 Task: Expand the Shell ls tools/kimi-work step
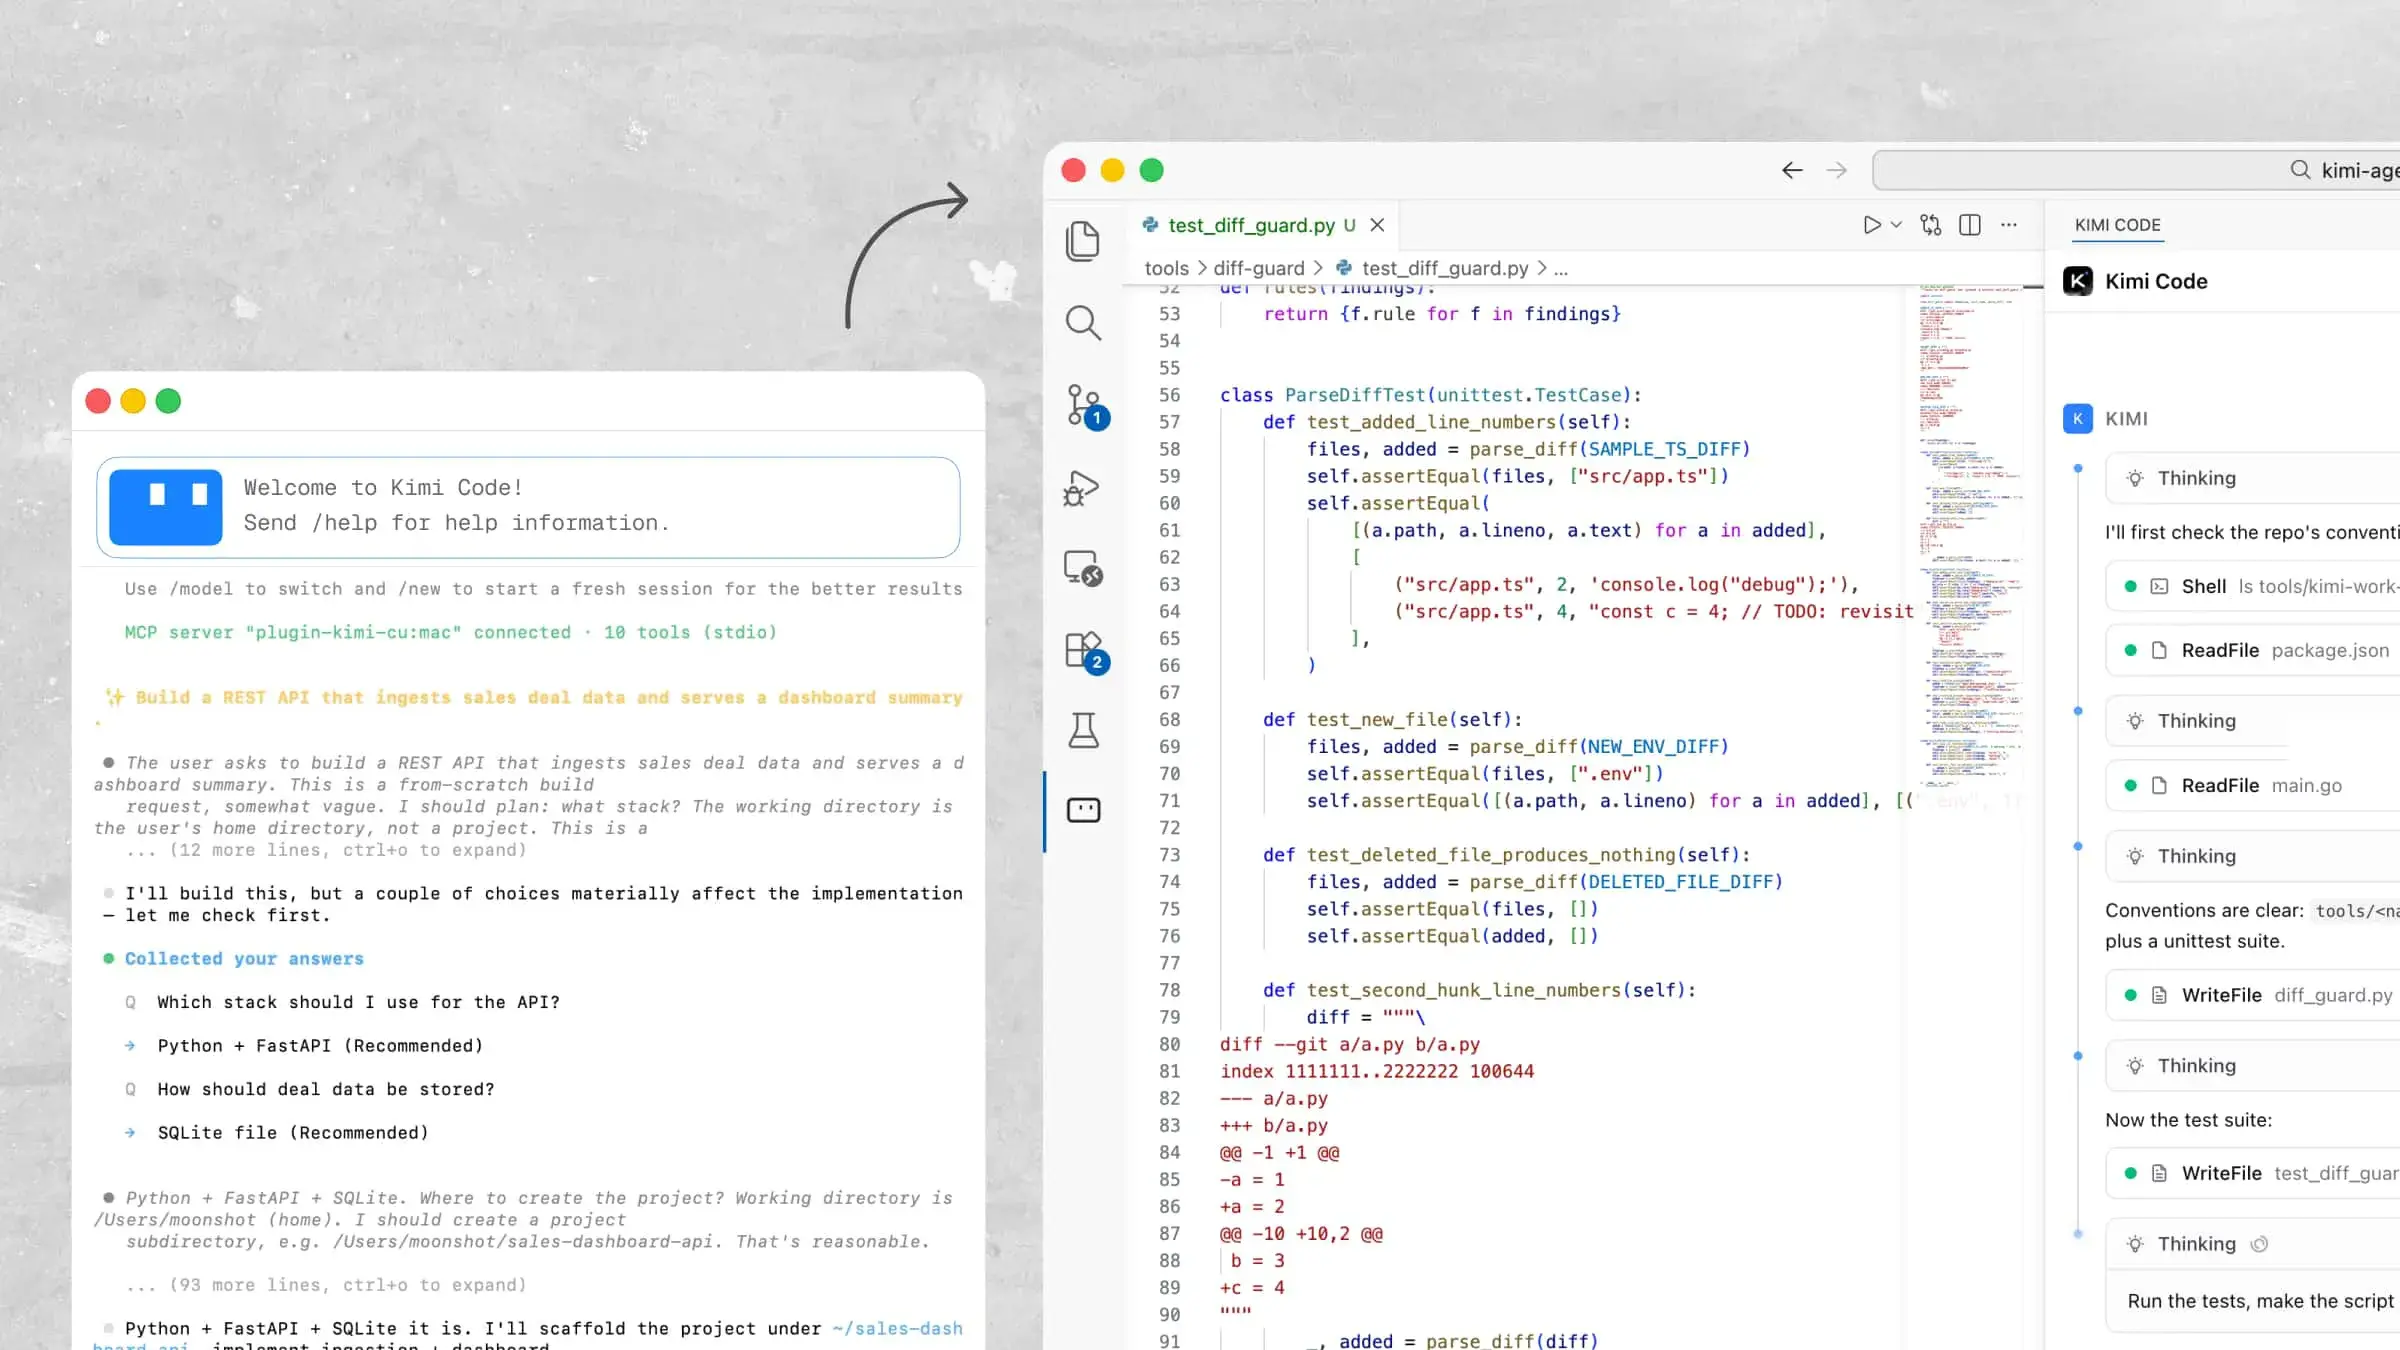click(x=2252, y=586)
